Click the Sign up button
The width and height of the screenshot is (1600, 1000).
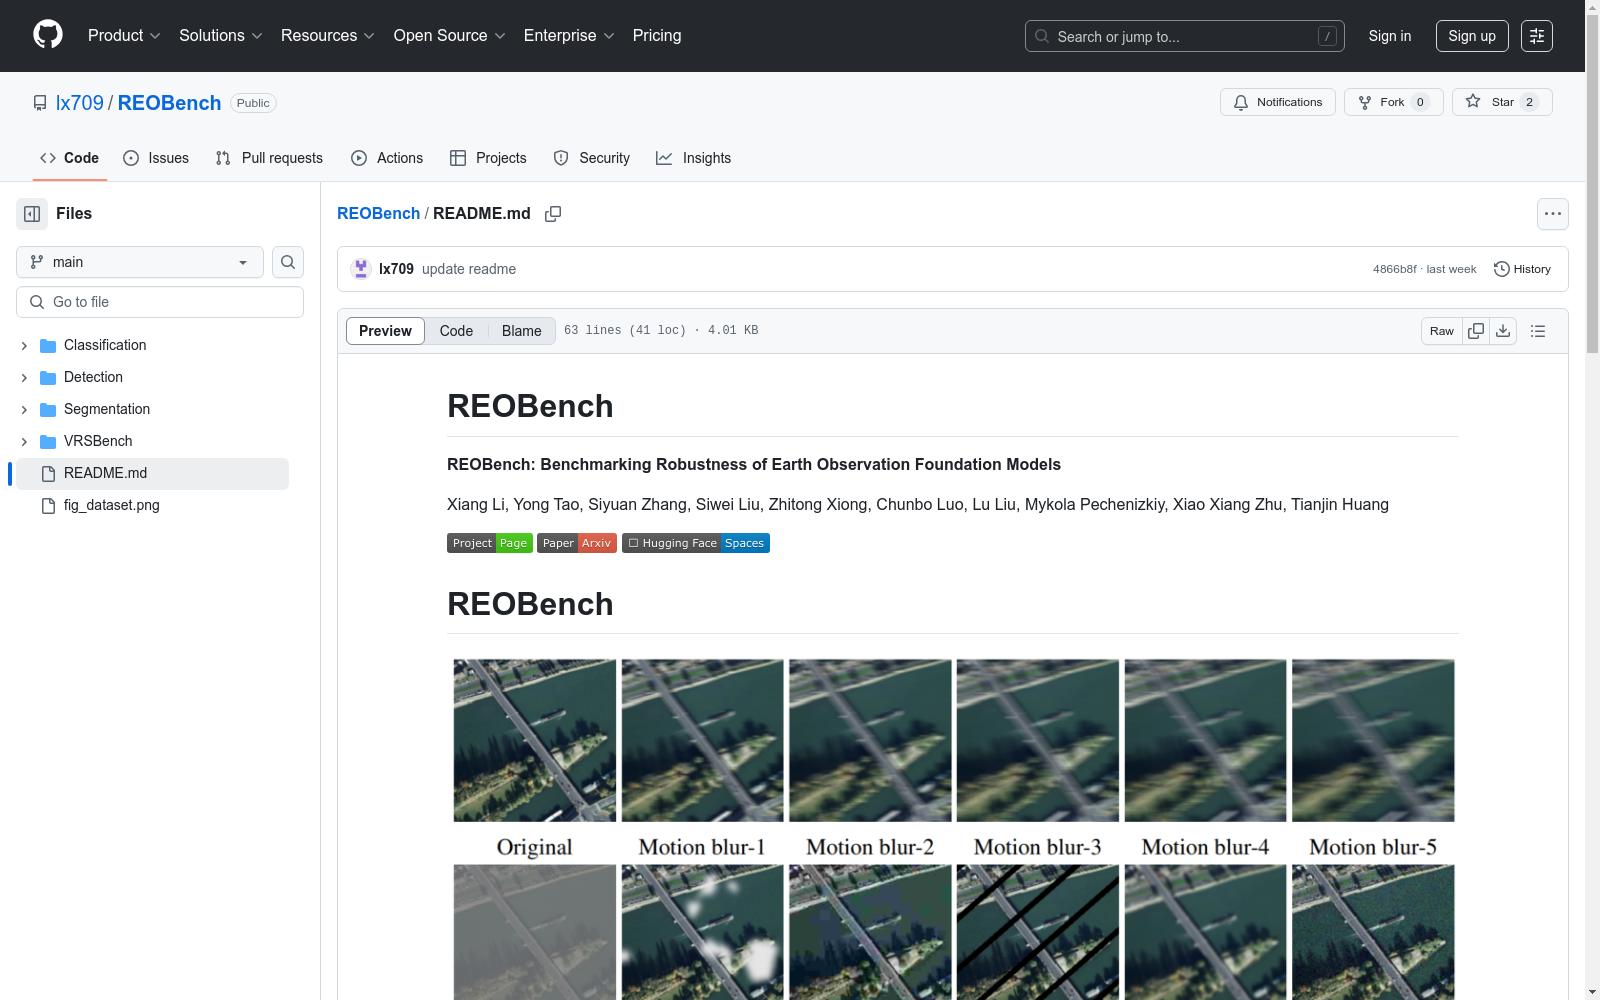coord(1471,36)
